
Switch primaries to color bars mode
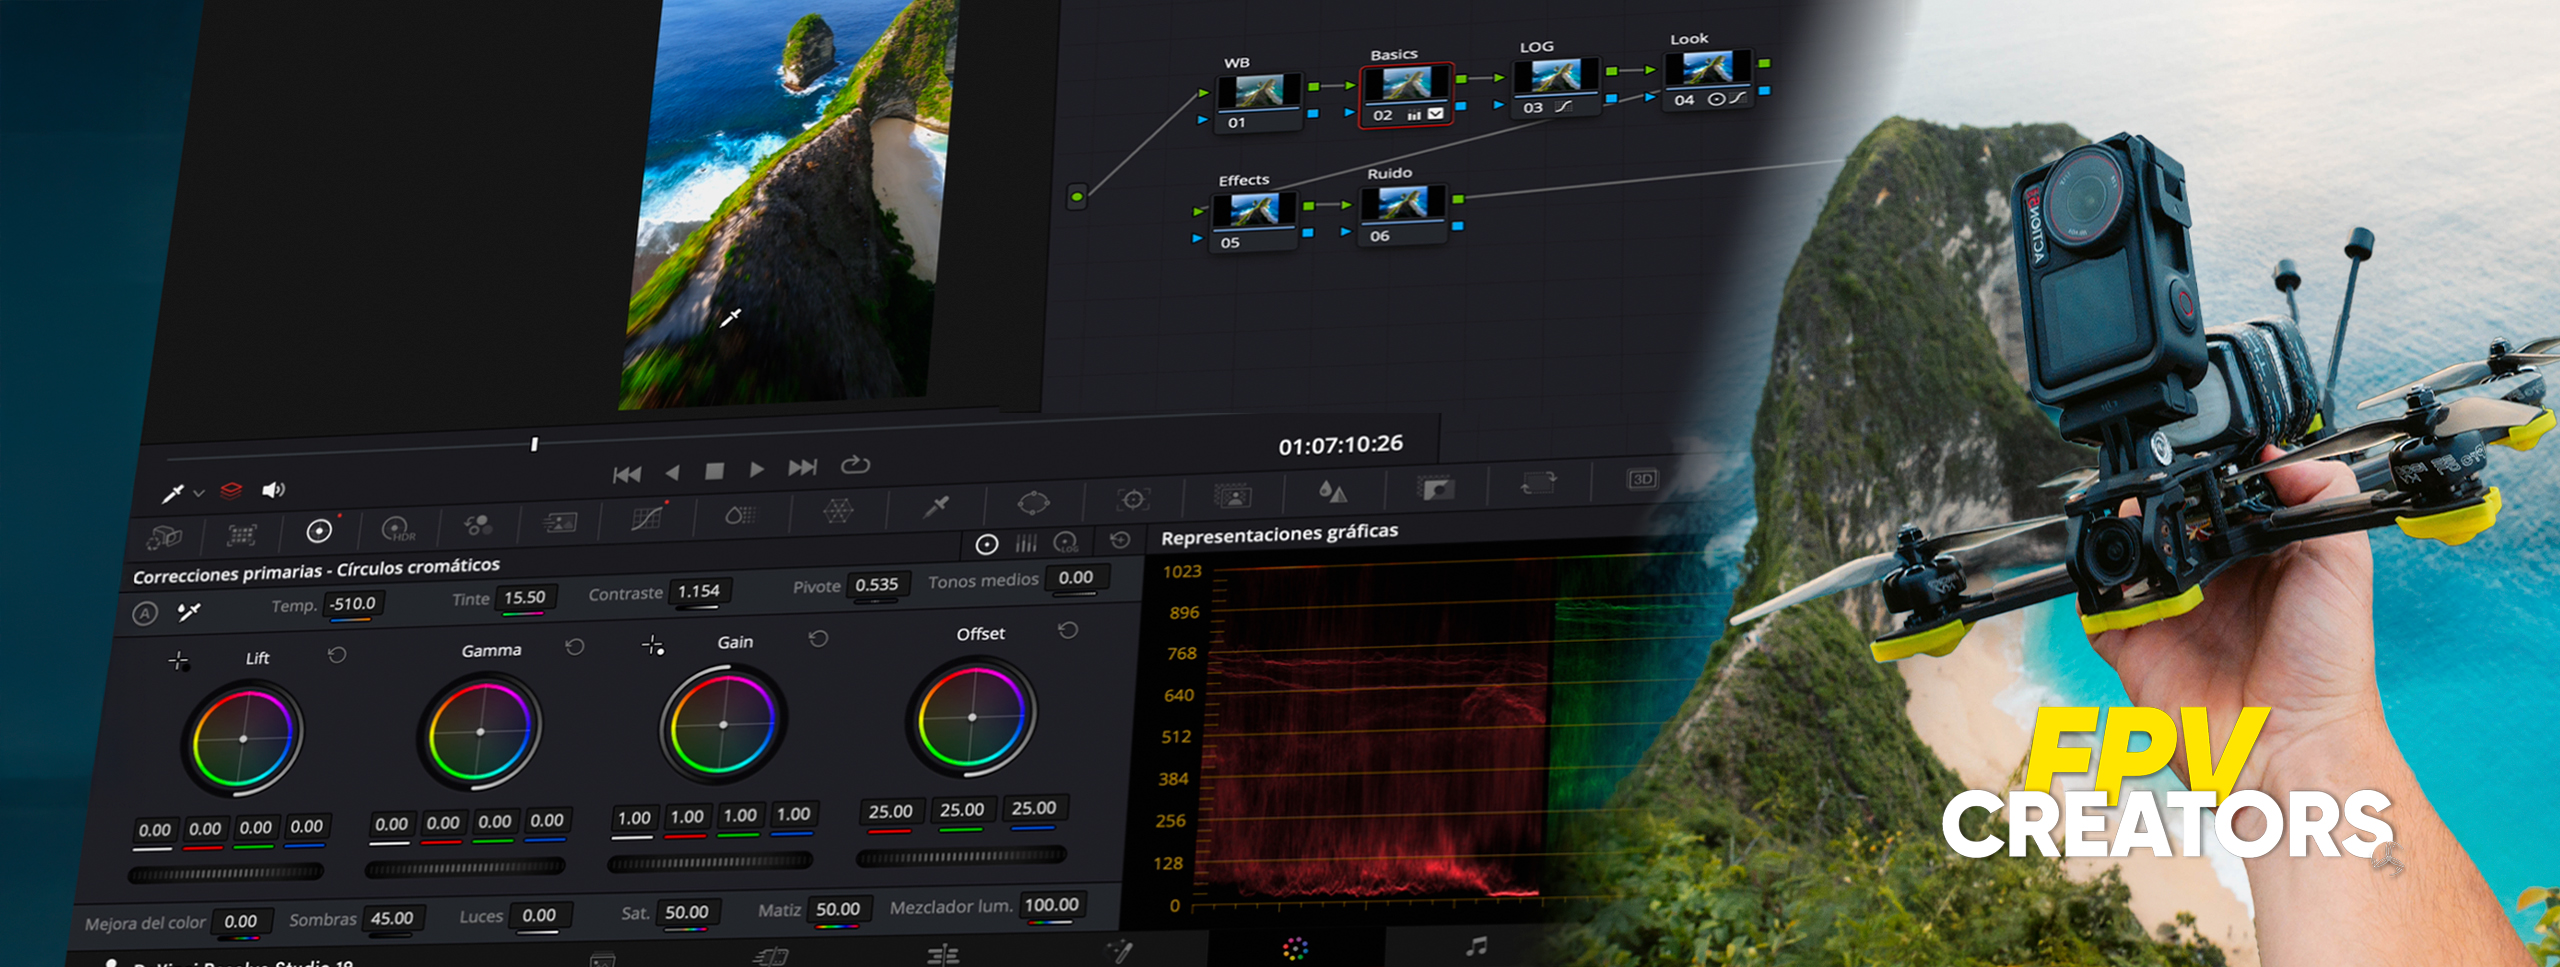1026,543
